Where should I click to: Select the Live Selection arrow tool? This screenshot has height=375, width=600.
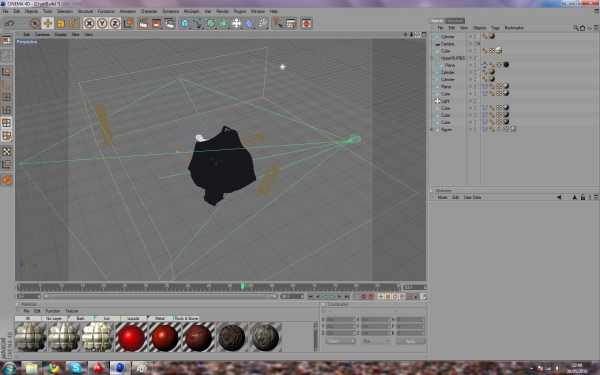pyautogui.click(x=35, y=24)
